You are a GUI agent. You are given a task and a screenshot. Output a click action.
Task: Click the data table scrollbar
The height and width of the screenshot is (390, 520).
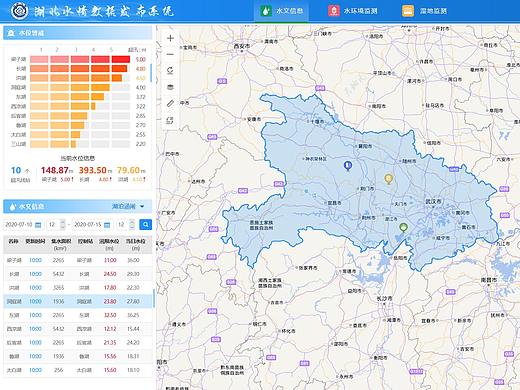pos(154,298)
